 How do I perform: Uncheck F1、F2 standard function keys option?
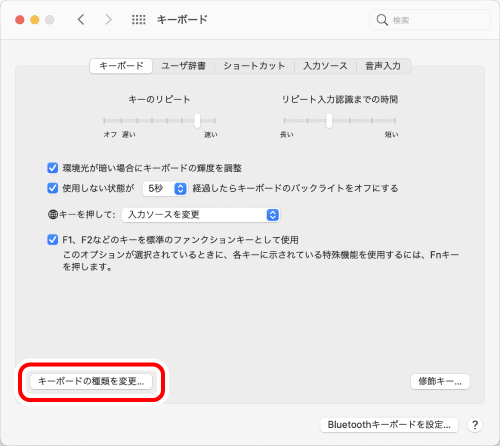(x=53, y=240)
